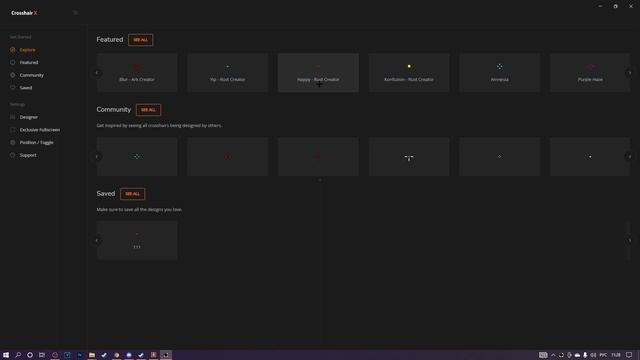Click SEE ALL next to the Featured heading
The height and width of the screenshot is (360, 640).
(140, 40)
